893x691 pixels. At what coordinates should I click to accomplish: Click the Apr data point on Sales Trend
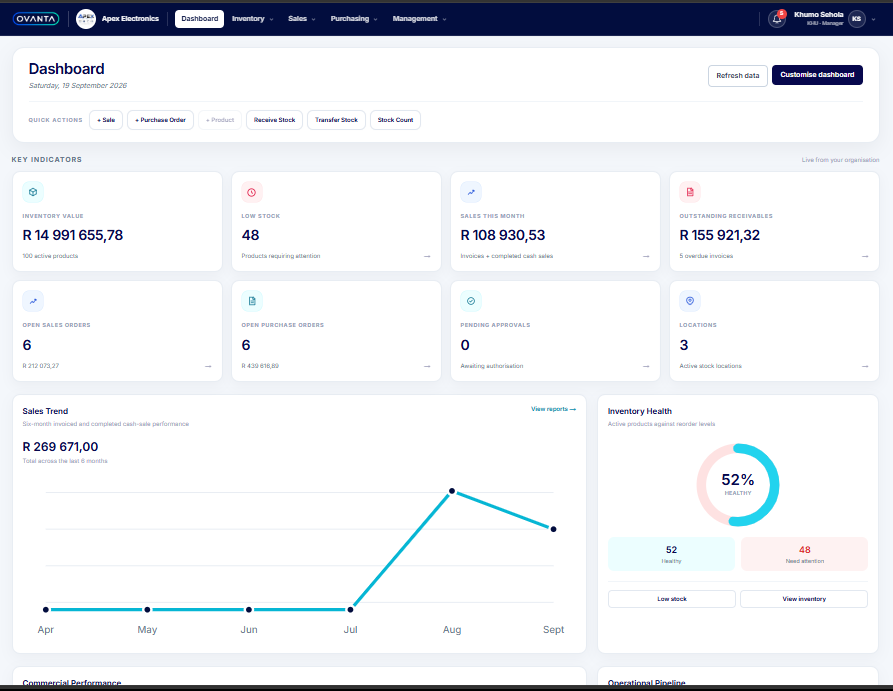(46, 610)
